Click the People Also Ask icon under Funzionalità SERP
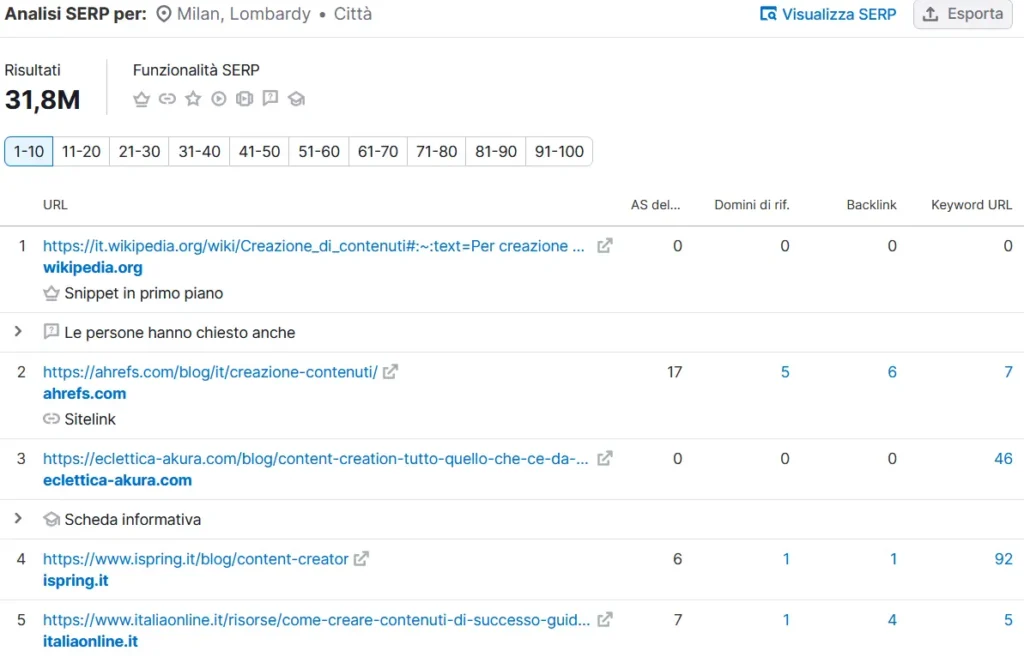The image size is (1024, 657). pos(270,99)
